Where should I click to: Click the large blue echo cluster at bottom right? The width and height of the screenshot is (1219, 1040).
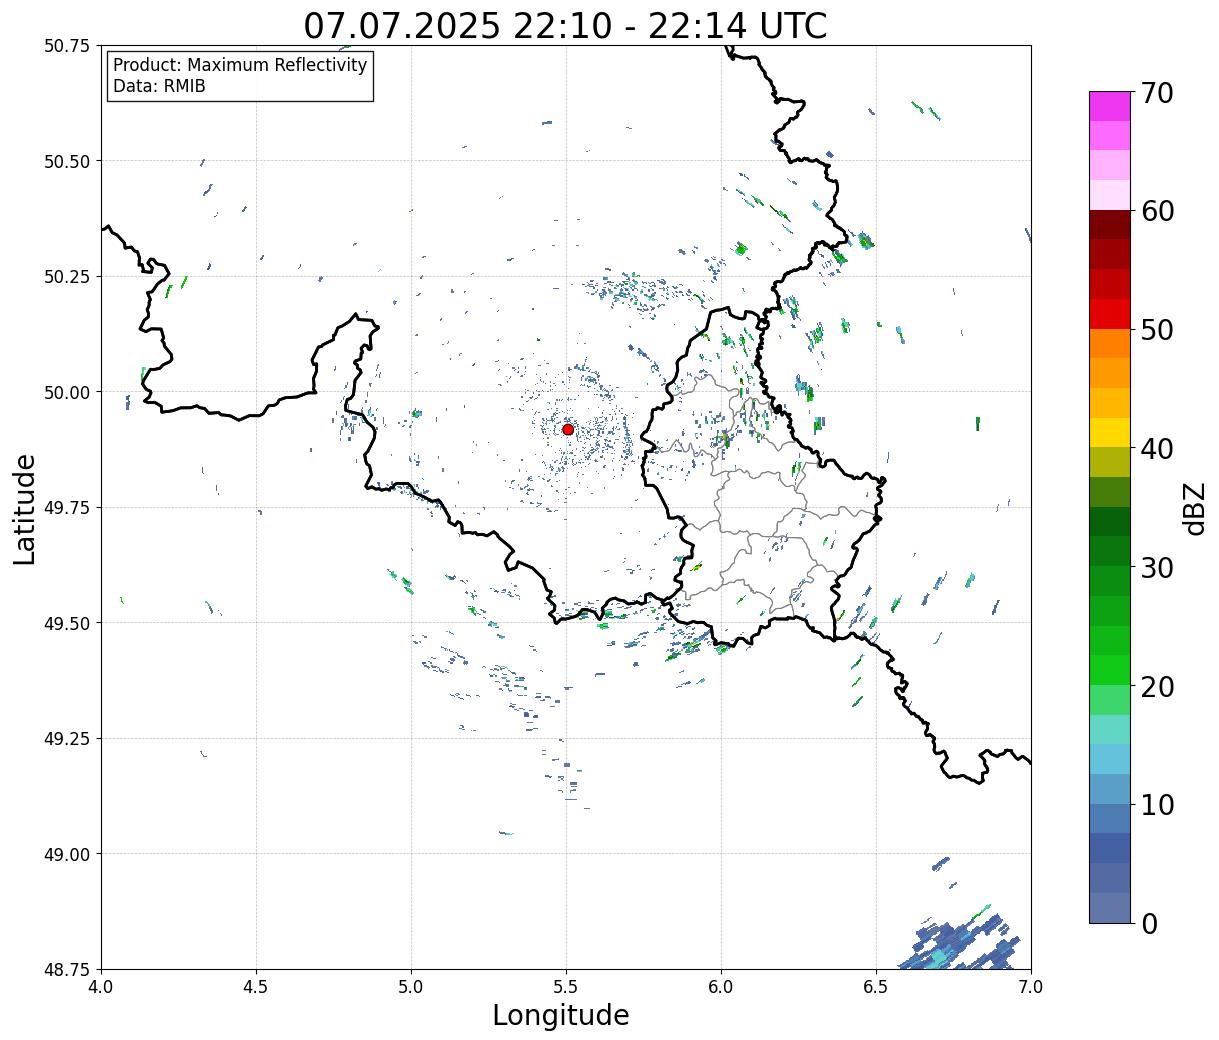coord(960,942)
